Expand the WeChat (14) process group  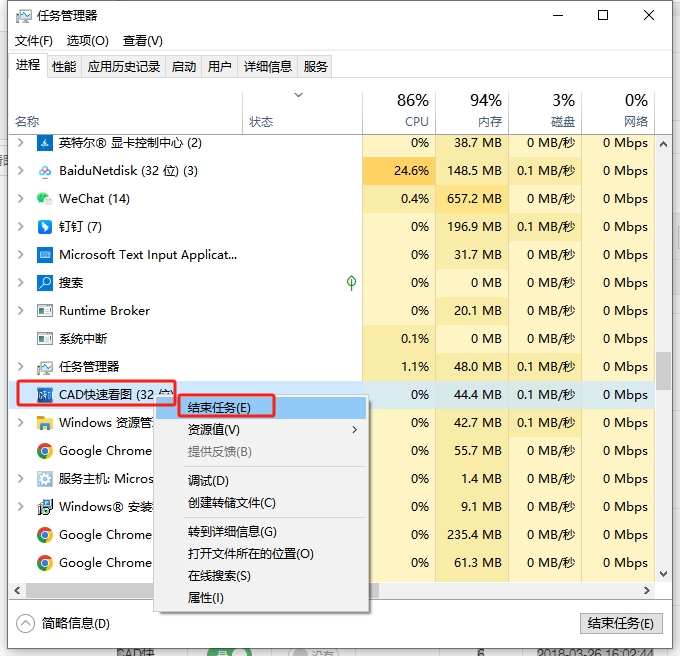[x=21, y=199]
